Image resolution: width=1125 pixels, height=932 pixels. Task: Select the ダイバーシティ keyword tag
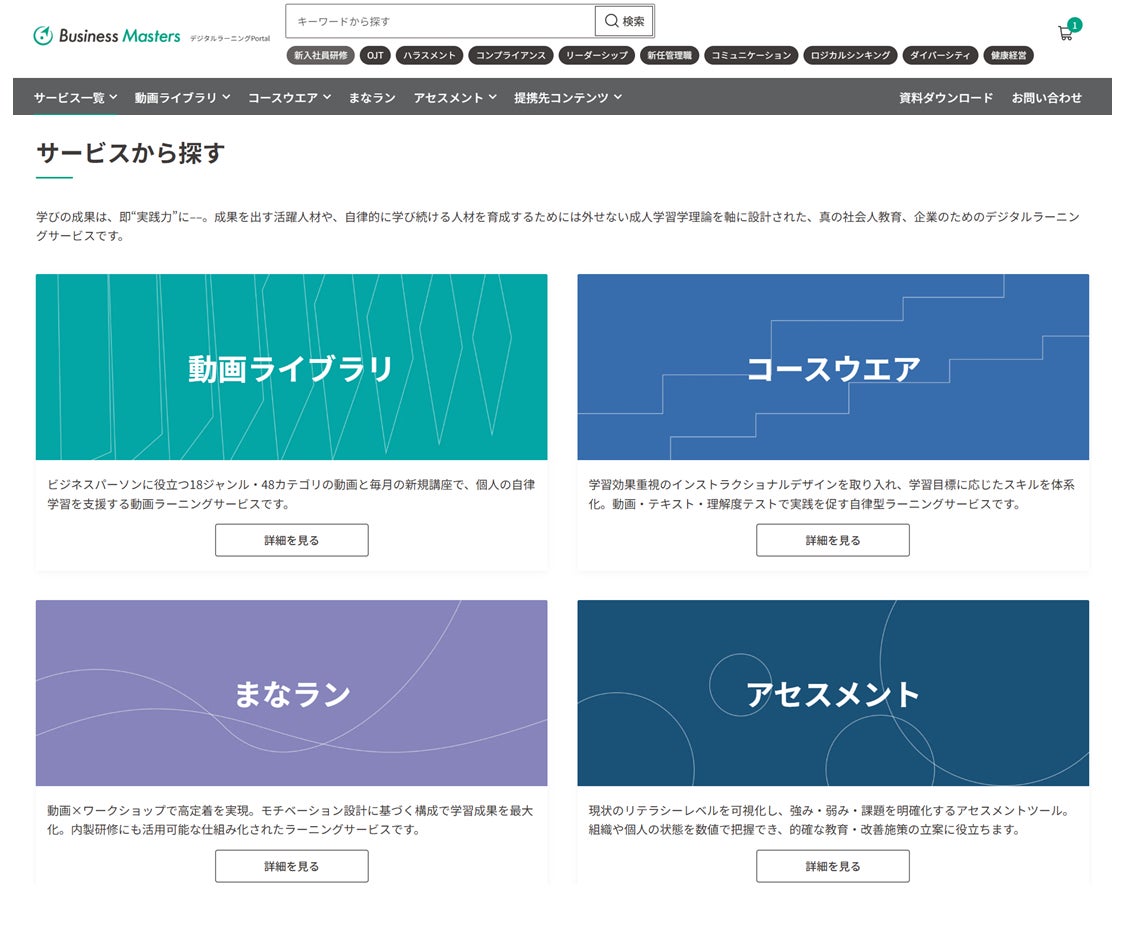(x=940, y=55)
